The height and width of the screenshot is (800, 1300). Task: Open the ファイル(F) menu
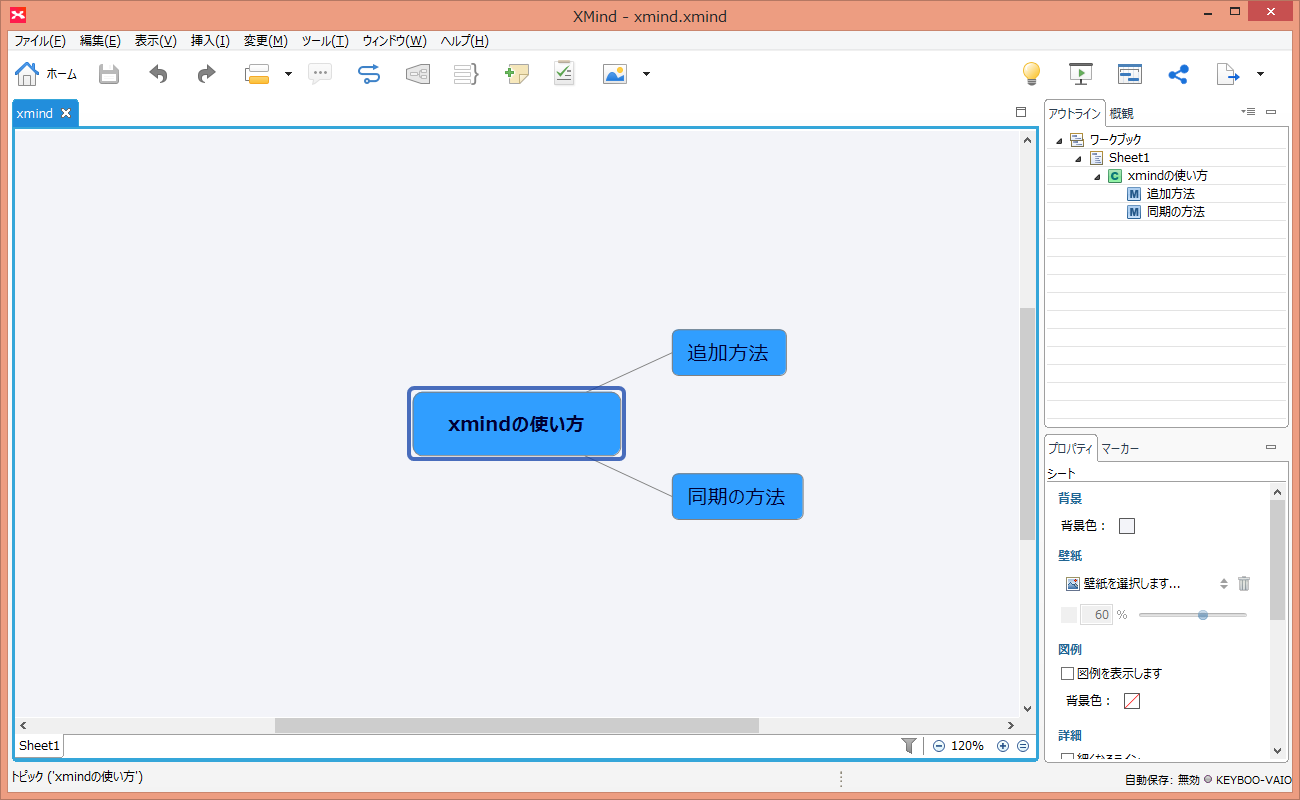pyautogui.click(x=40, y=41)
